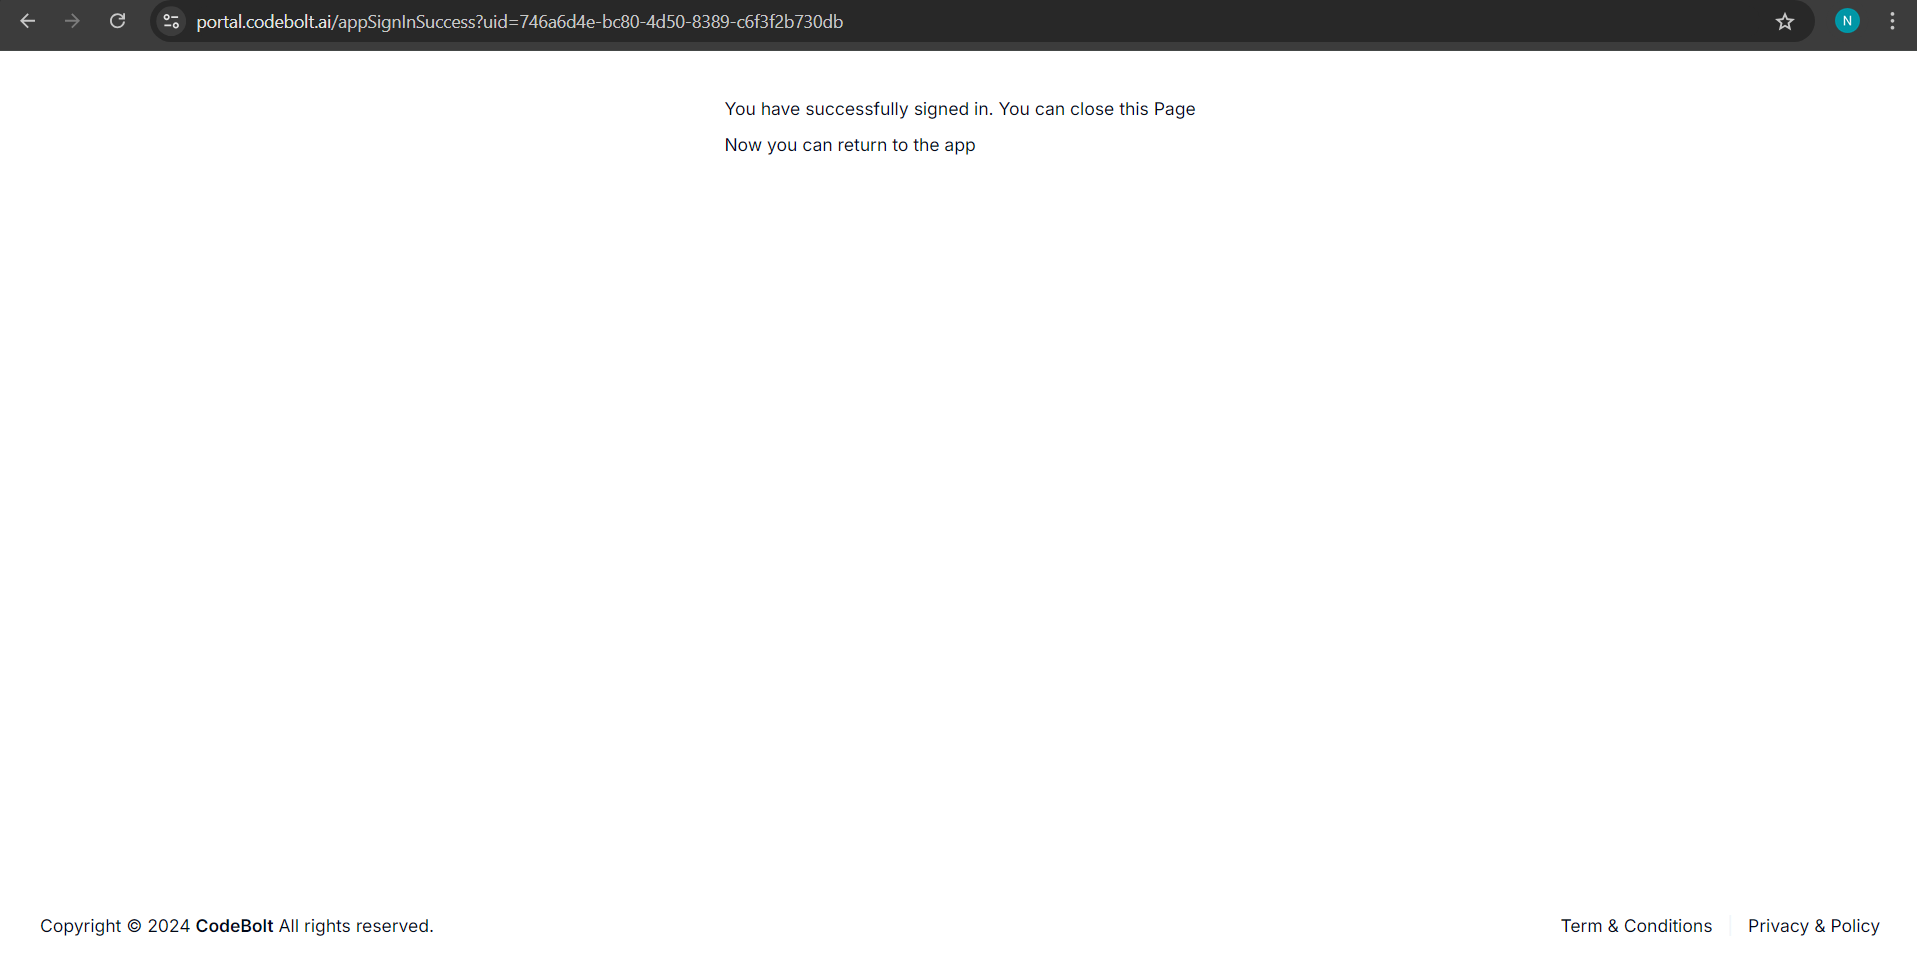
Task: Bookmark this page with the star icon
Action: (x=1785, y=21)
